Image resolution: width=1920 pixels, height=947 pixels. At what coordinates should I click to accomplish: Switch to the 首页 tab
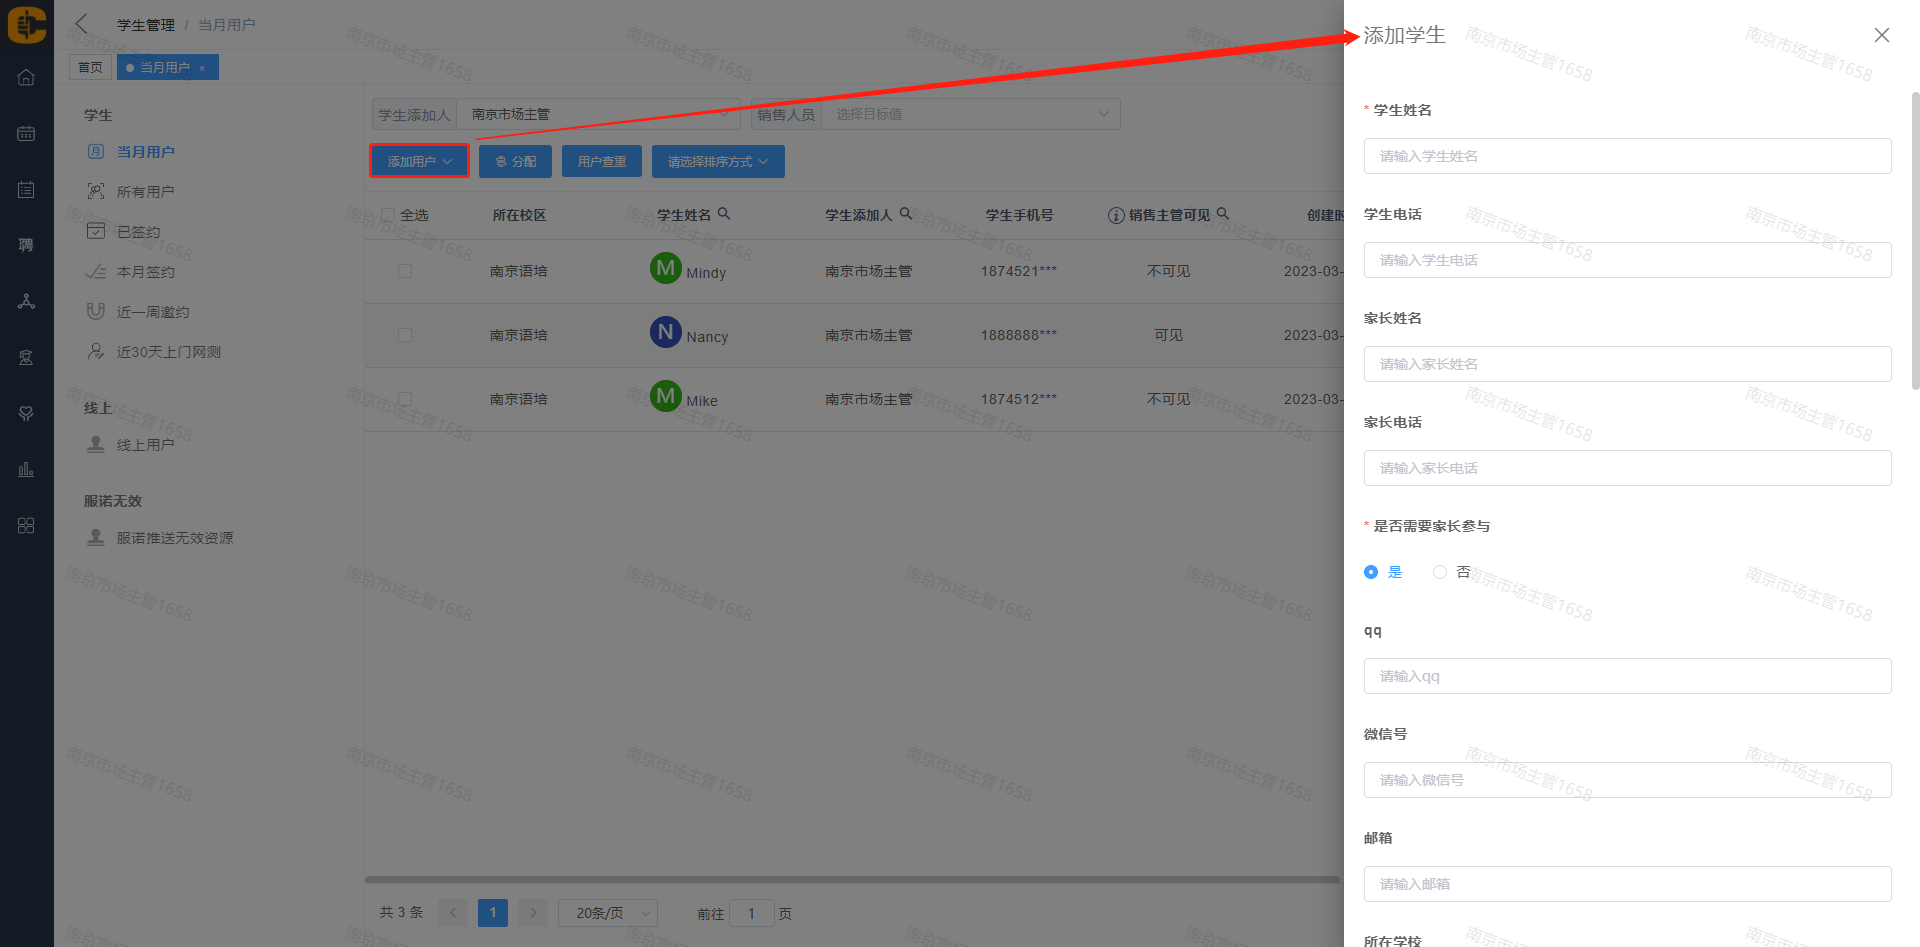(x=90, y=67)
